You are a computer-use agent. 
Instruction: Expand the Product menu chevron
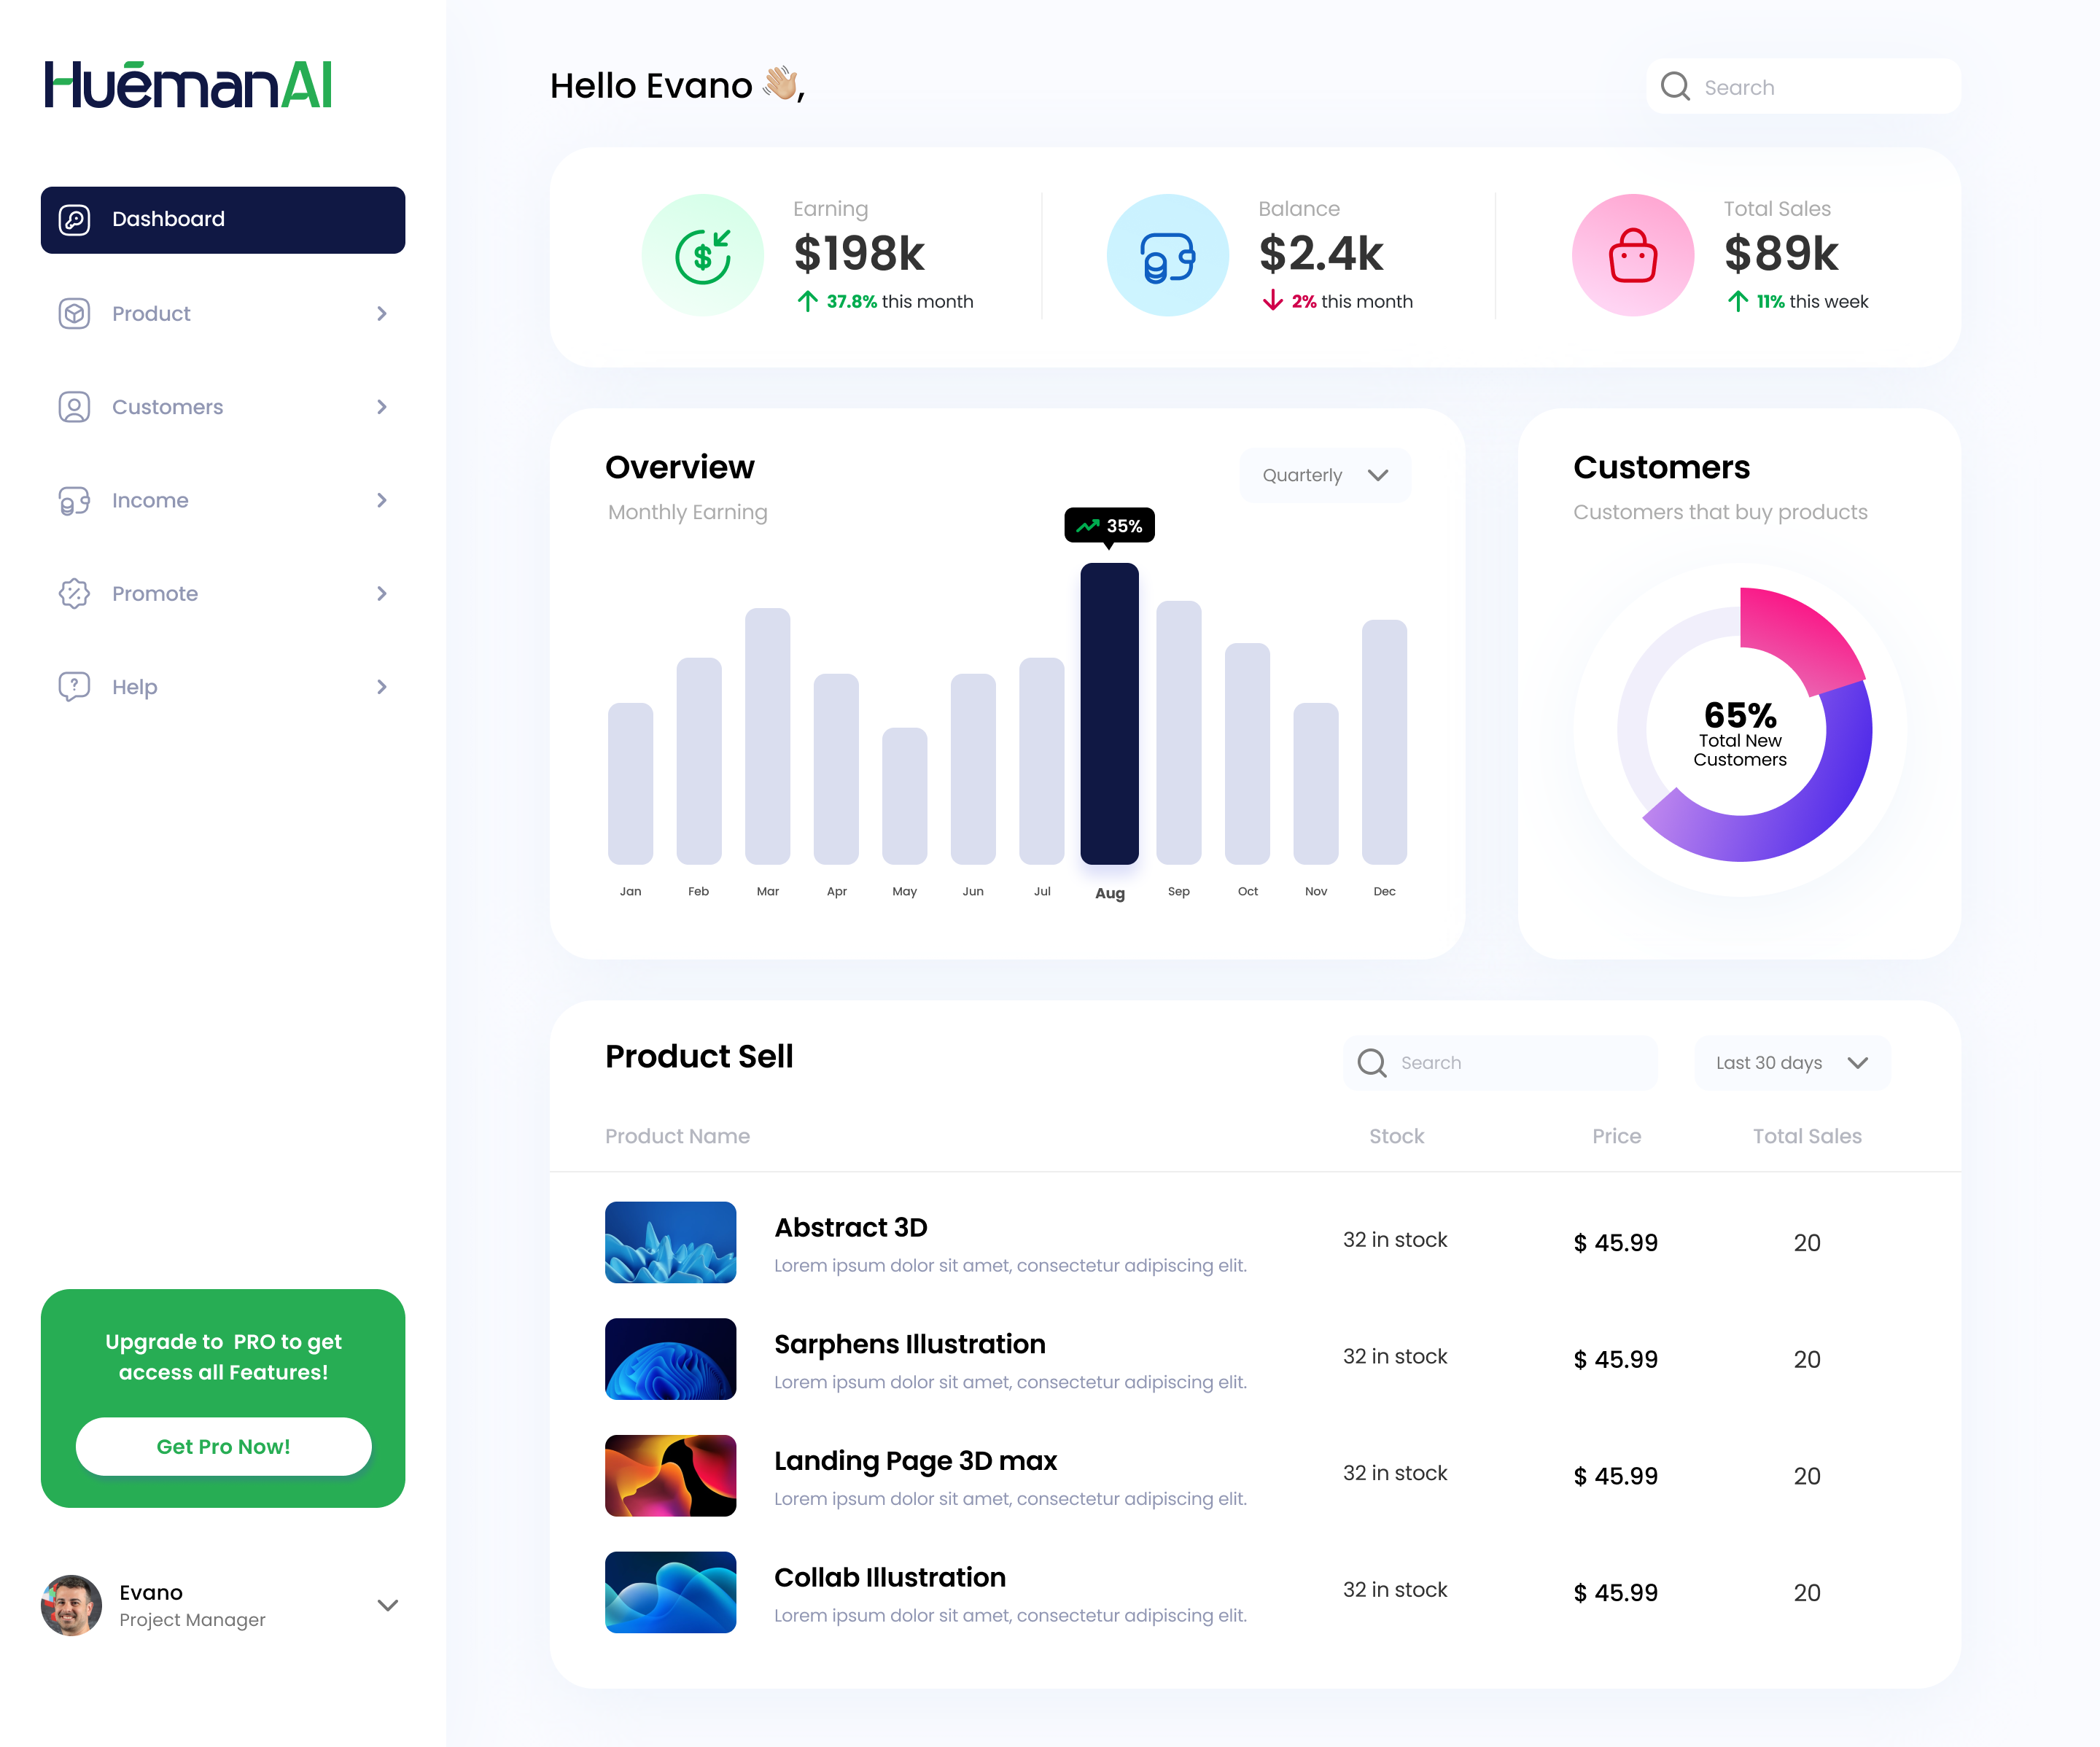tap(381, 314)
